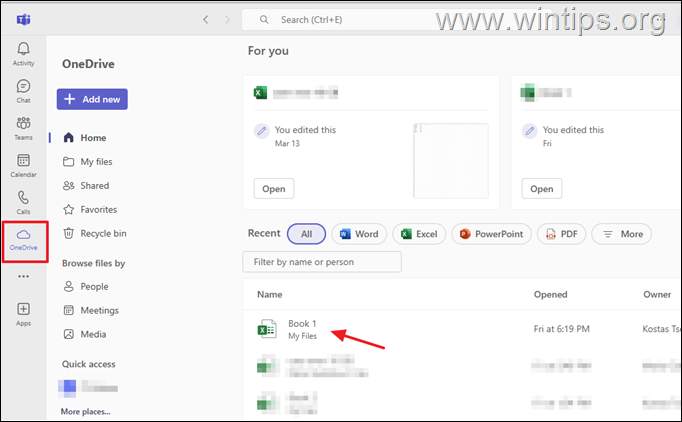Click the More places link
Screen dimensions: 682x422
(x=85, y=411)
